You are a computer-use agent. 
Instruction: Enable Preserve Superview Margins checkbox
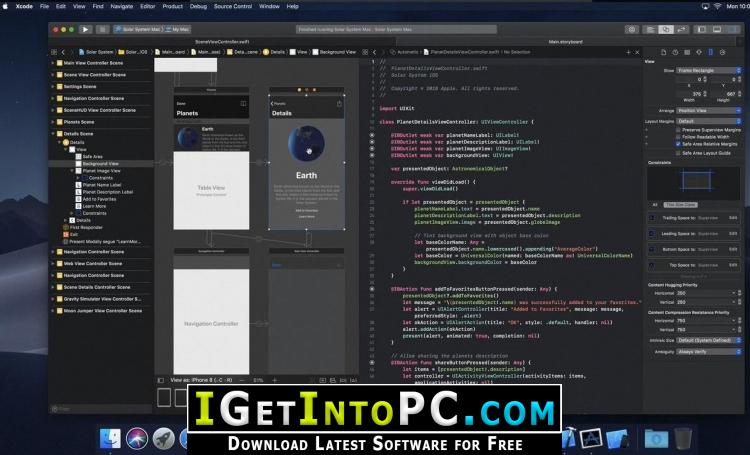pyautogui.click(x=678, y=130)
